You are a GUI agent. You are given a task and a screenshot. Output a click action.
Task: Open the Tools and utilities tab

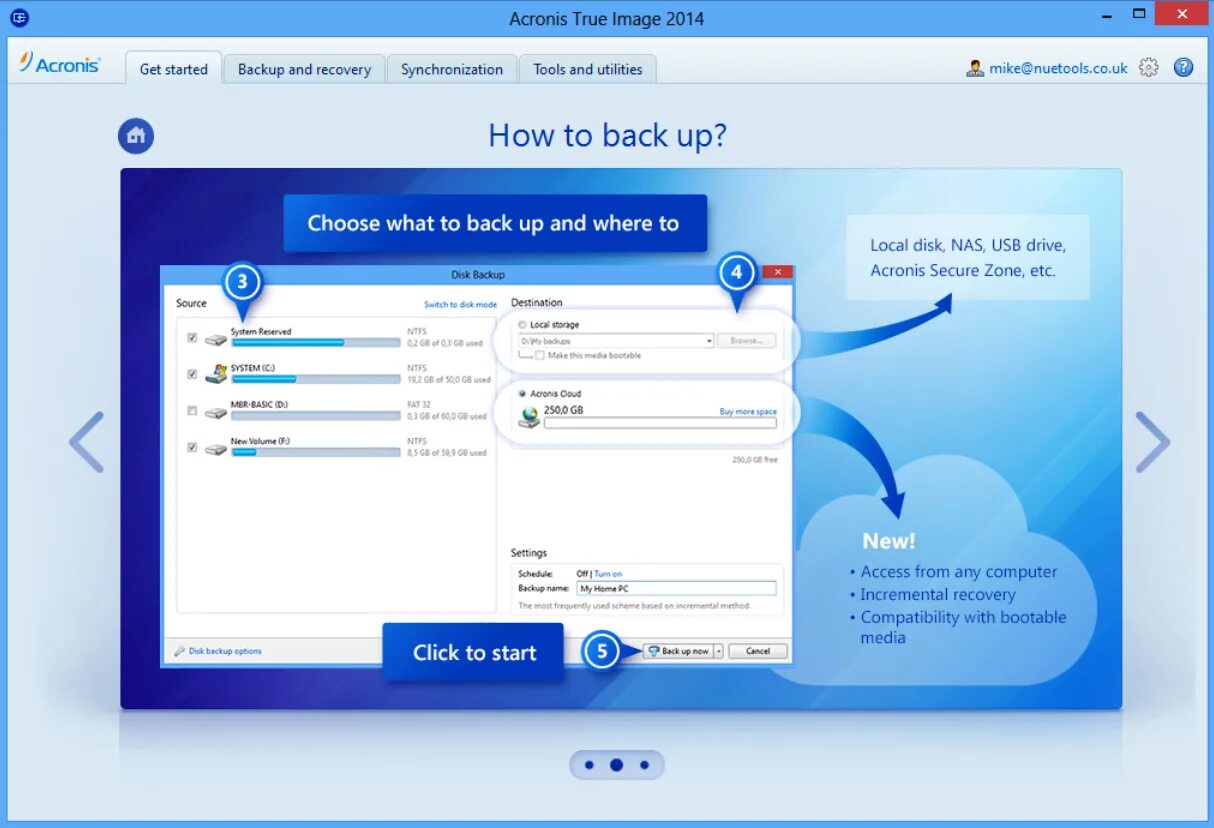click(588, 69)
